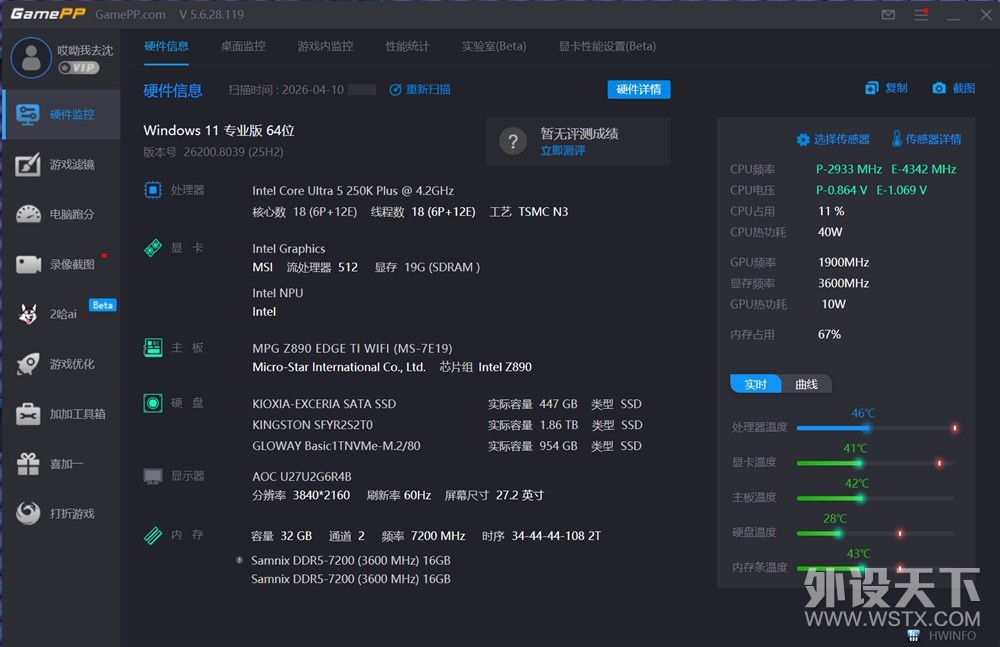Click Intel NPU entry
The image size is (1000, 647).
[277, 293]
